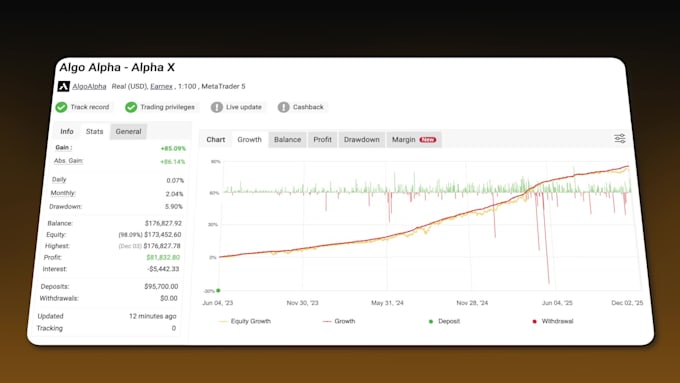Click the Cashback label
The height and width of the screenshot is (383, 680).
[308, 107]
